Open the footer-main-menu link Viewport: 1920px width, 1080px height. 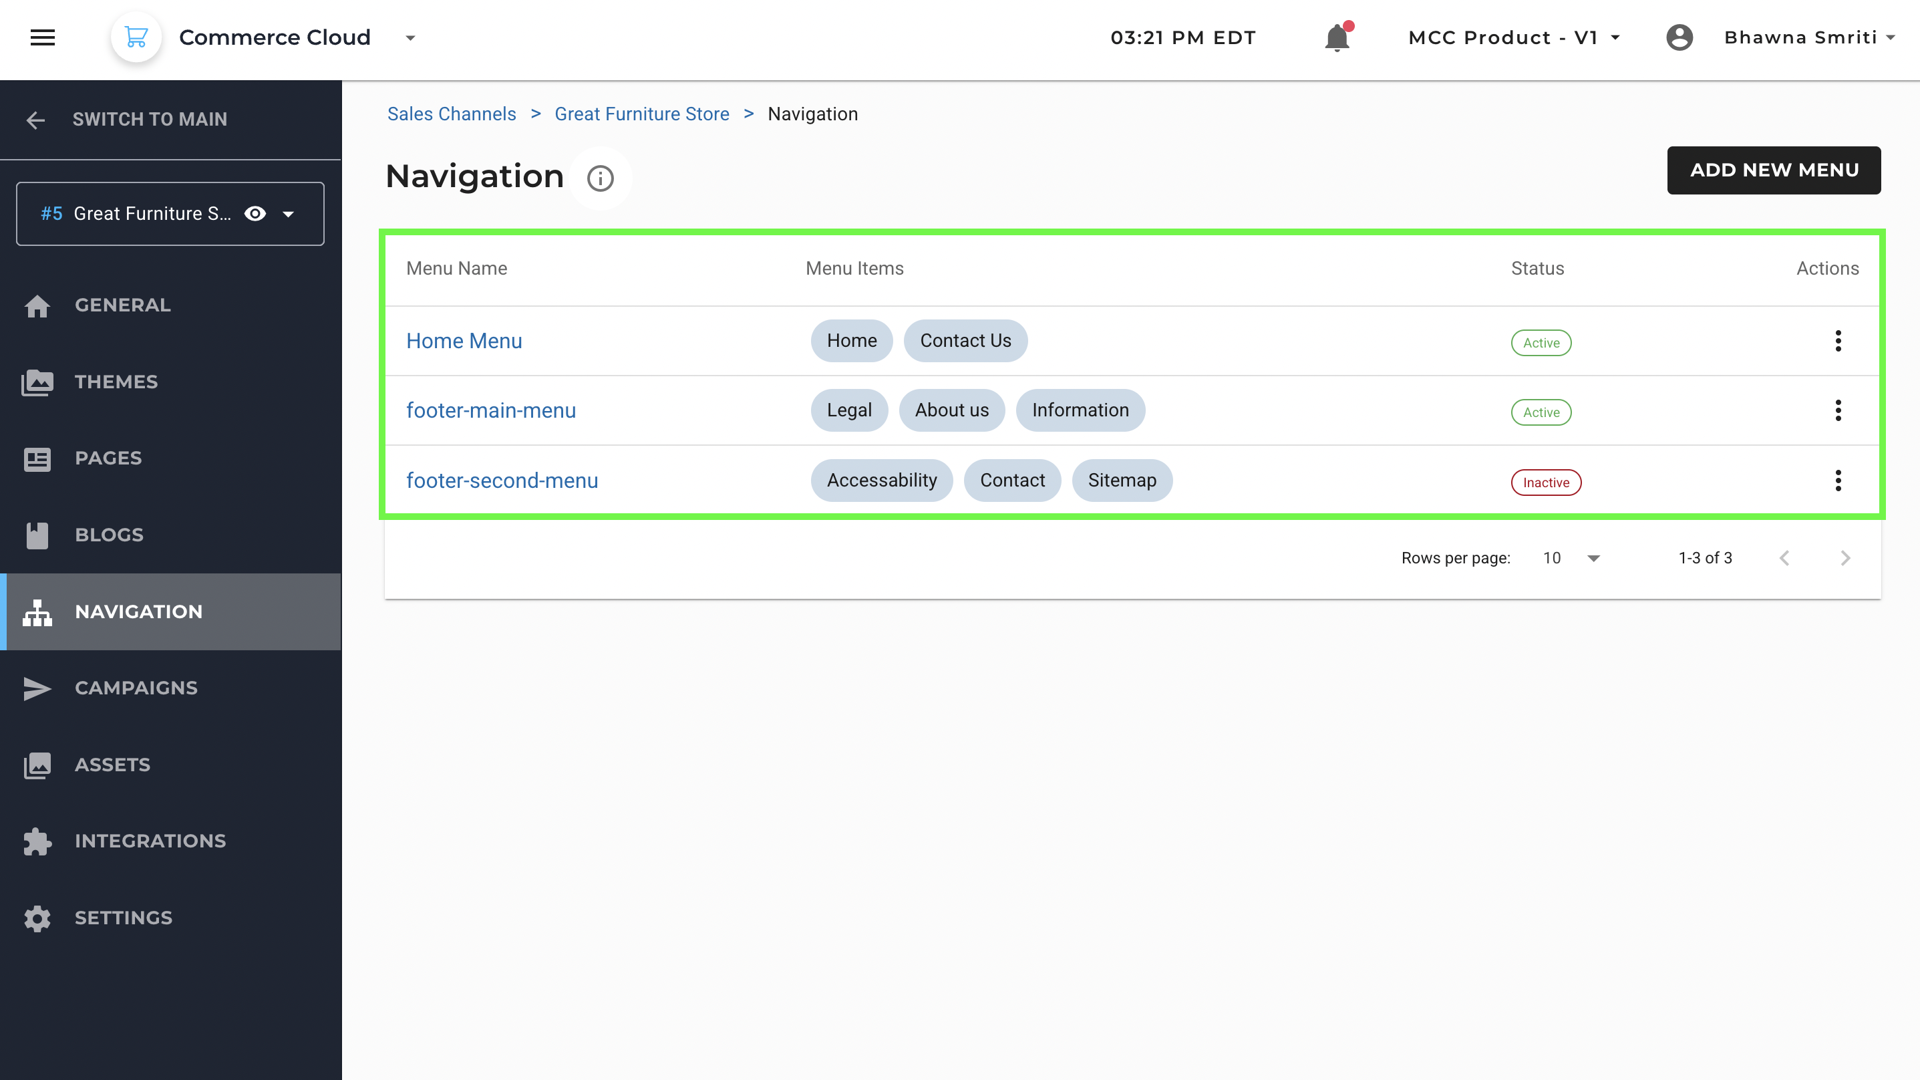[491, 411]
